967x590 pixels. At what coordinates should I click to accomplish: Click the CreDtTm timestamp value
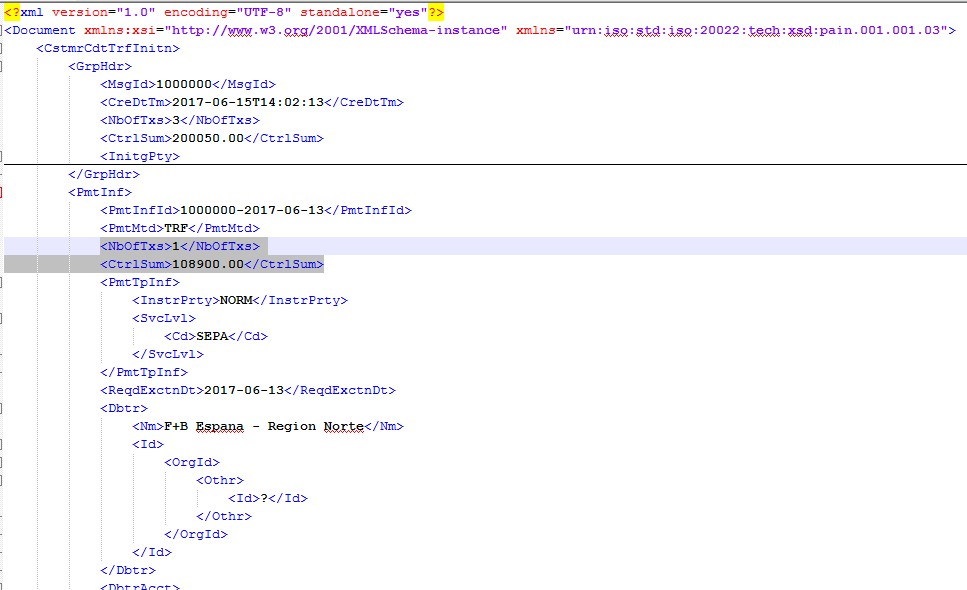(248, 102)
